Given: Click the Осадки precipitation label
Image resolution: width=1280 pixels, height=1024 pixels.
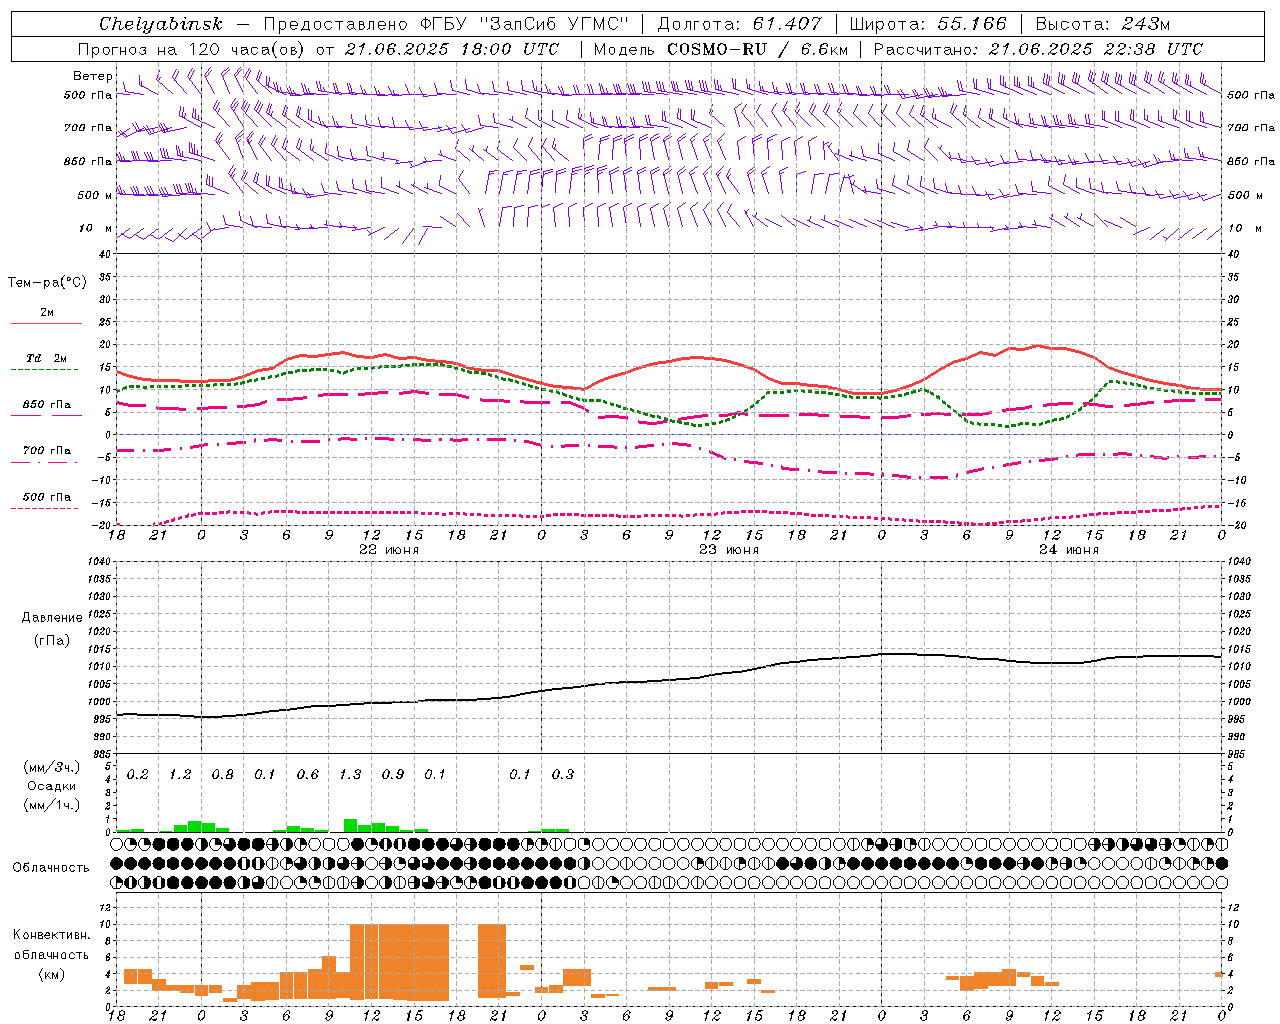Looking at the screenshot, I should point(52,786).
